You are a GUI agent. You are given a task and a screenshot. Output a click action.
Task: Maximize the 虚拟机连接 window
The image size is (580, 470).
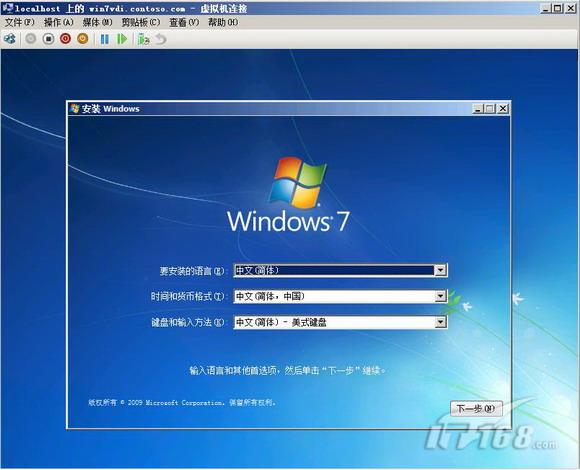pos(558,8)
